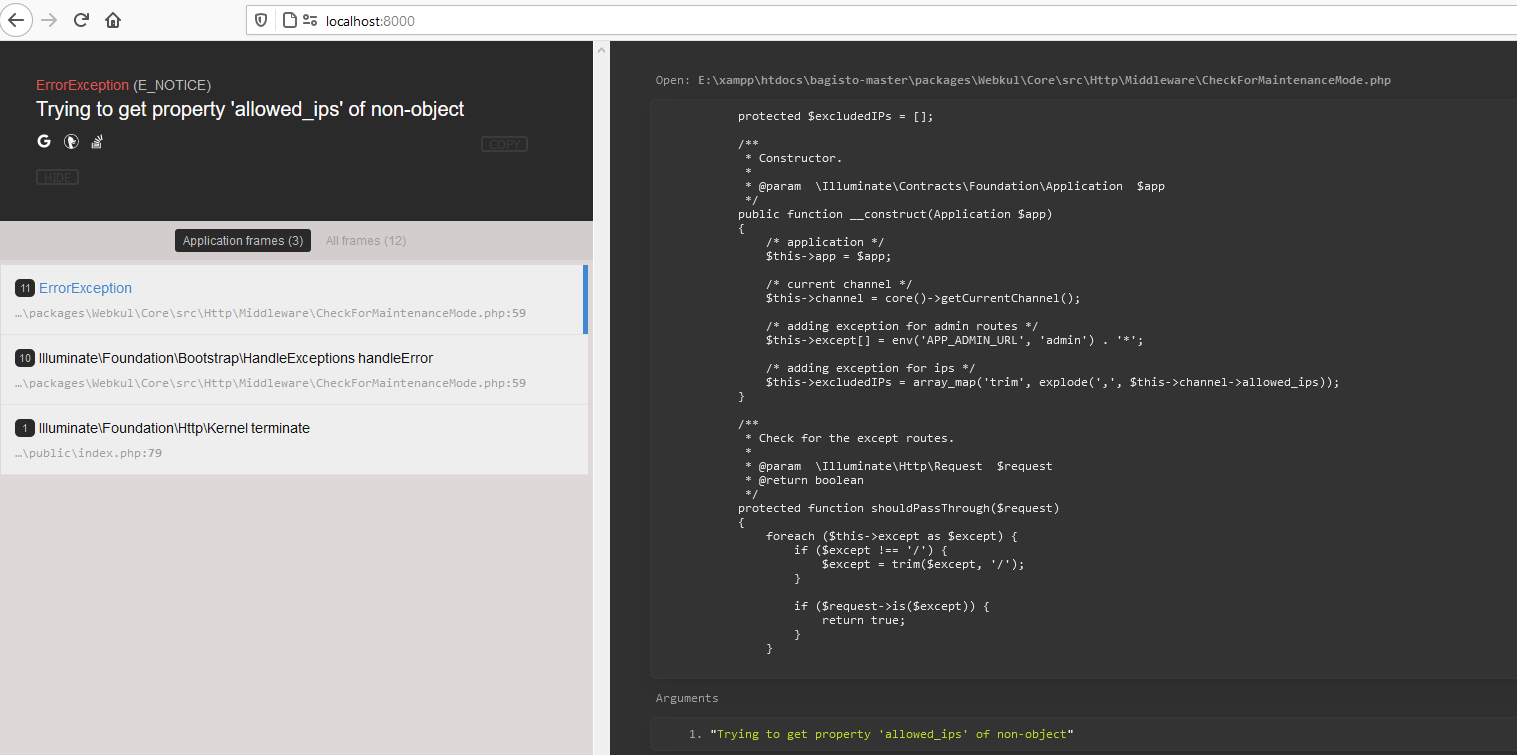Image resolution: width=1517 pixels, height=755 pixels.
Task: Click the __construct function declaration line
Action: click(x=895, y=214)
